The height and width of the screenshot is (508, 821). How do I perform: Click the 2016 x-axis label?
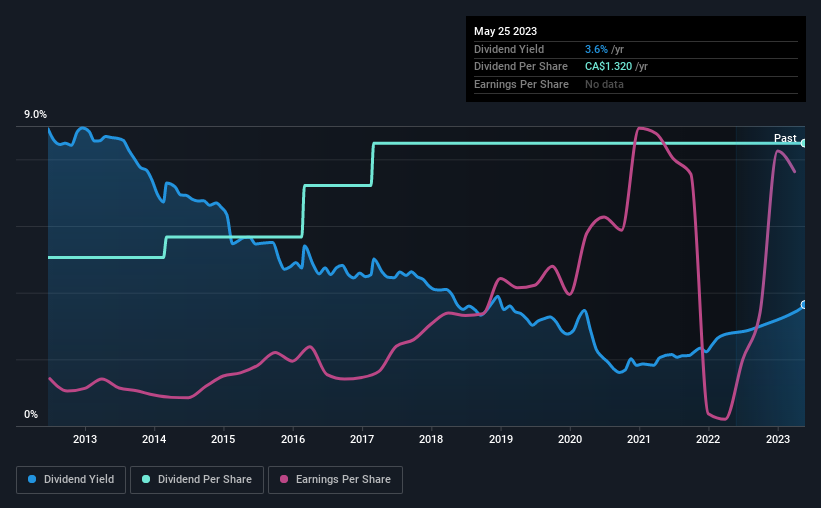(293, 439)
